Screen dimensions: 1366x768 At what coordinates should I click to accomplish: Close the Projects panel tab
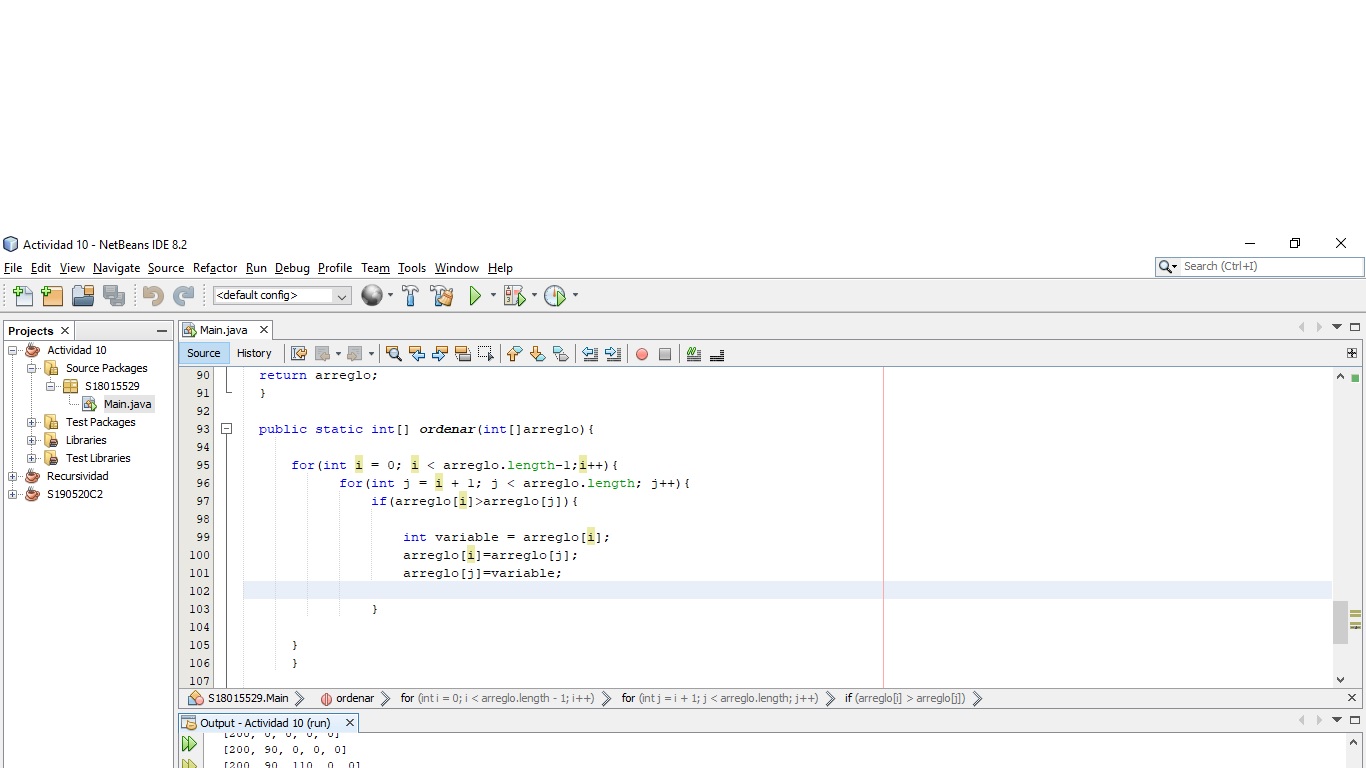[x=65, y=331]
